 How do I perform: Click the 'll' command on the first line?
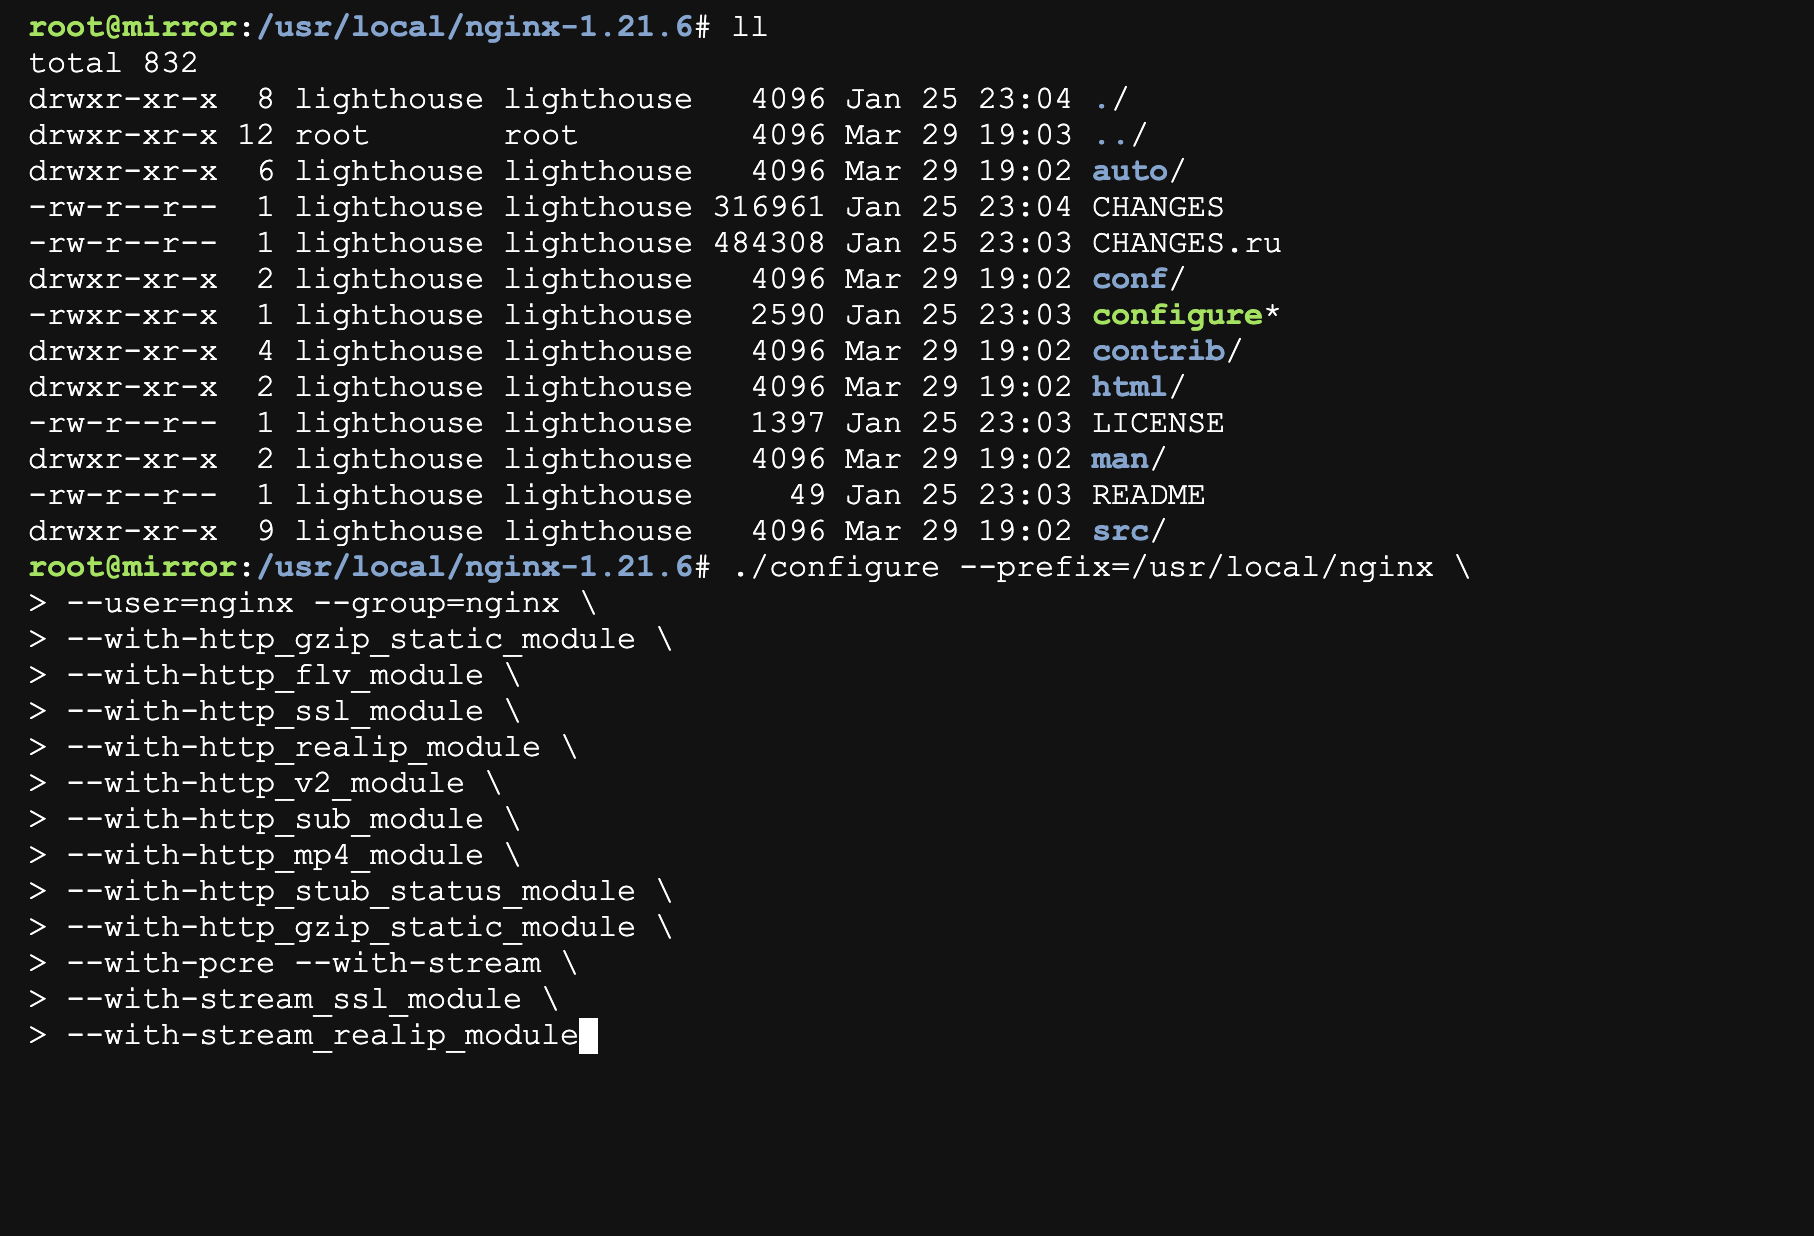click(750, 27)
